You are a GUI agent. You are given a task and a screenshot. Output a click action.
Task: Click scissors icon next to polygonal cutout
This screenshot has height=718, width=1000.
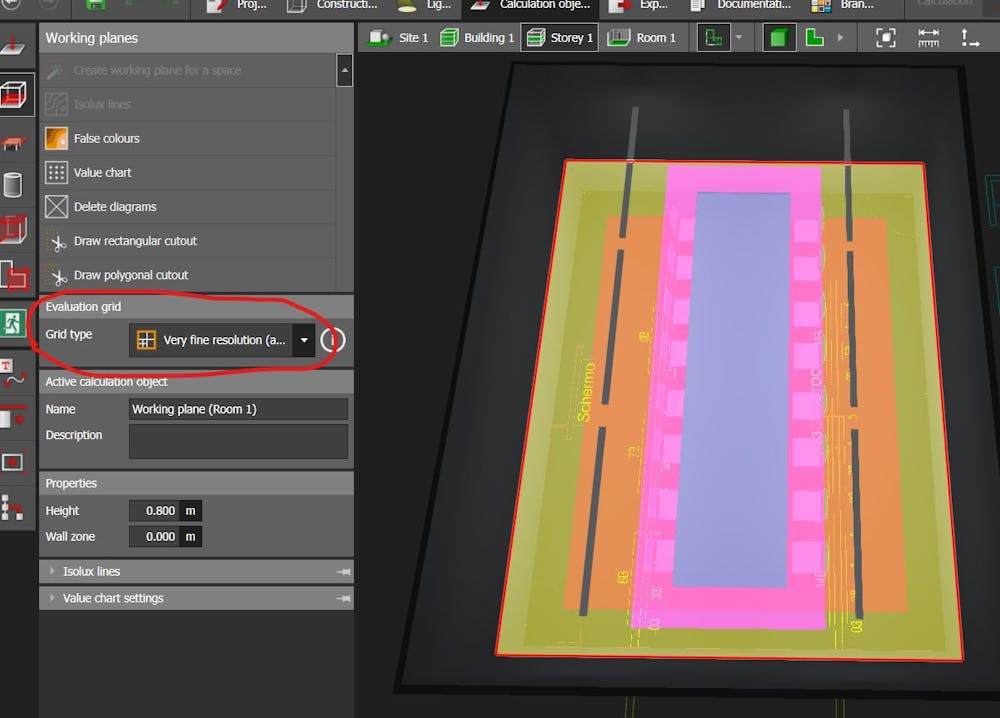[57, 275]
